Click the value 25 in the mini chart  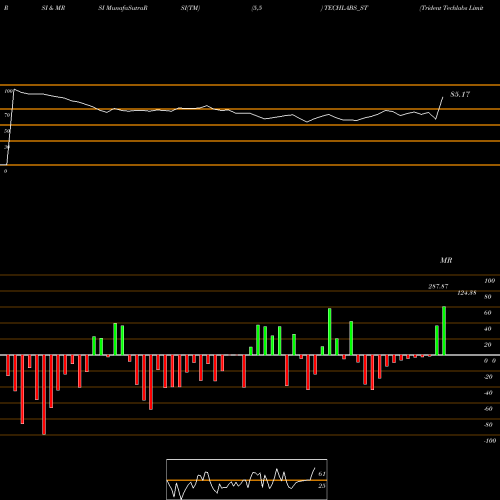322,486
